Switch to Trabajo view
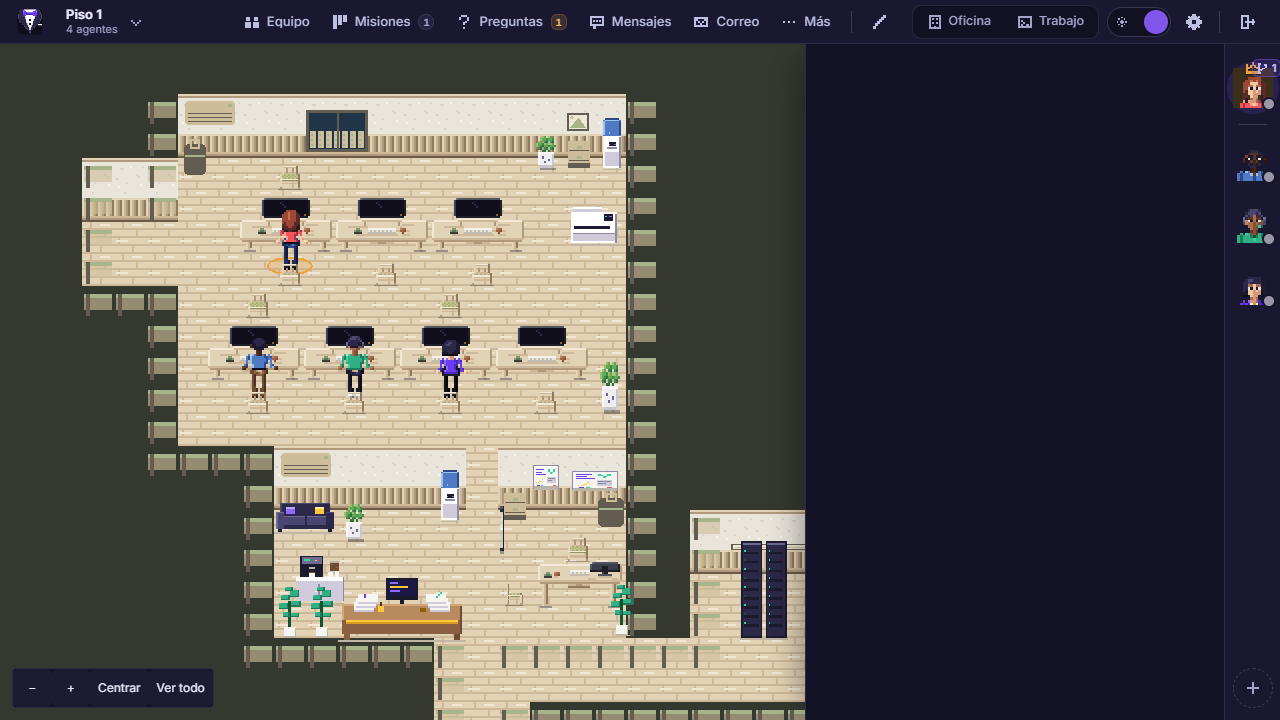1280x720 pixels. [1050, 22]
